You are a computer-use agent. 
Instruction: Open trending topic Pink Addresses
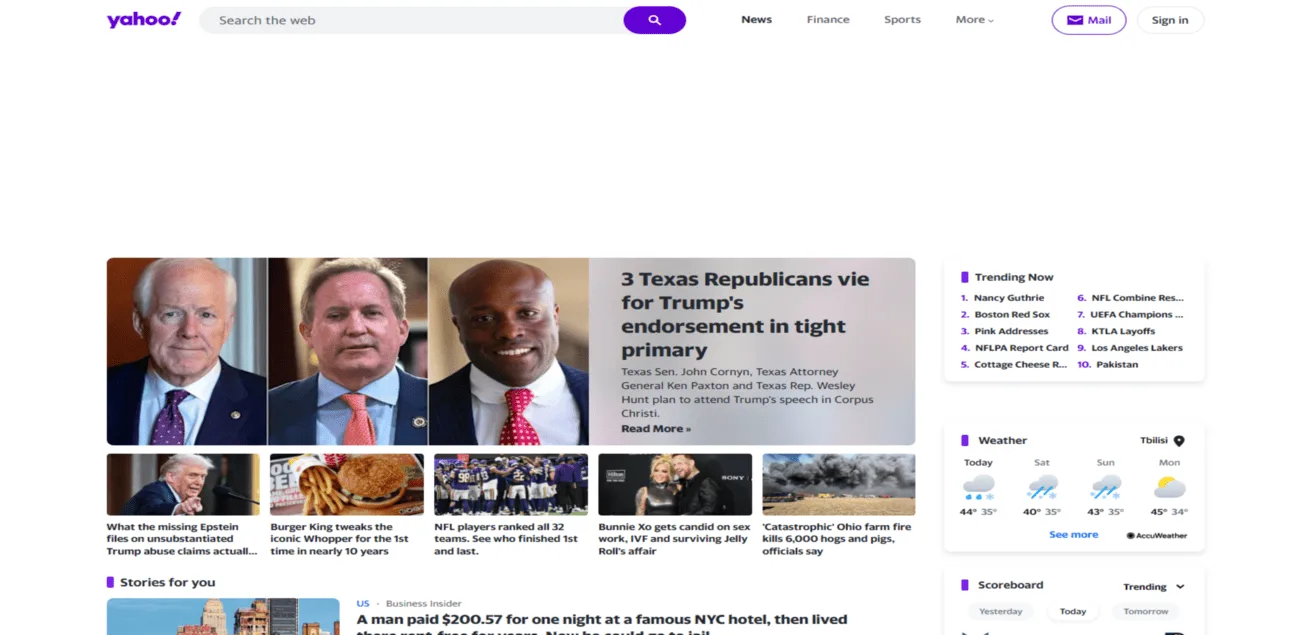[x=1011, y=331]
